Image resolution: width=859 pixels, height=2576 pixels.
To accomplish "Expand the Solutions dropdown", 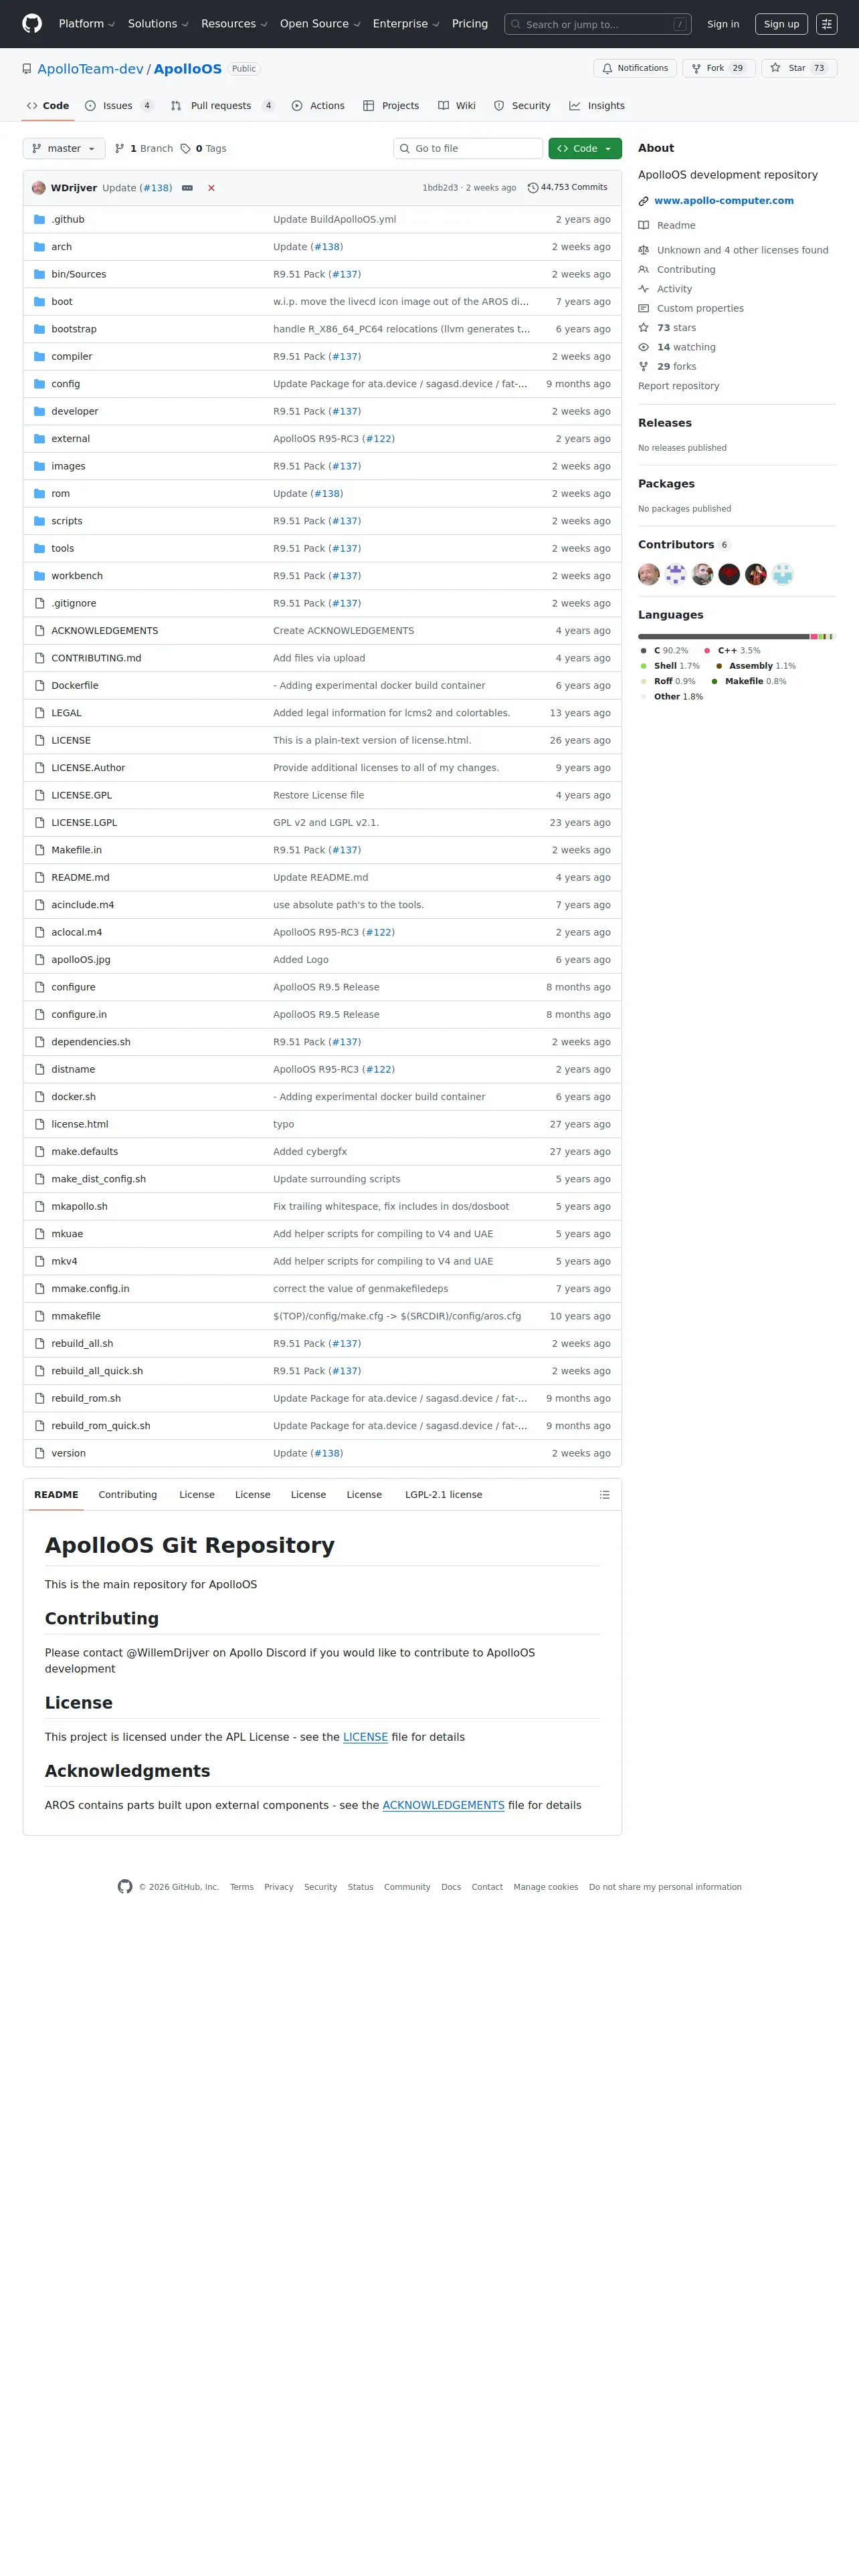I will (158, 24).
